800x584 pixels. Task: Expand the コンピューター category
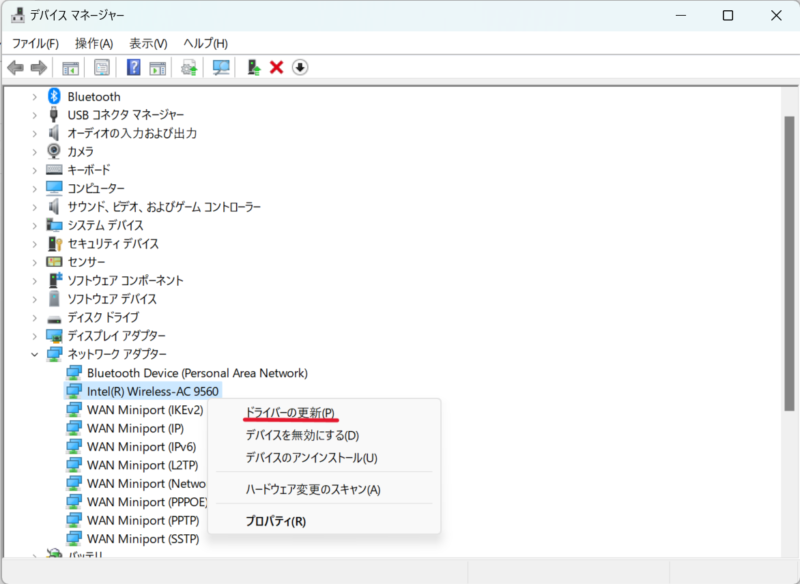pyautogui.click(x=35, y=188)
